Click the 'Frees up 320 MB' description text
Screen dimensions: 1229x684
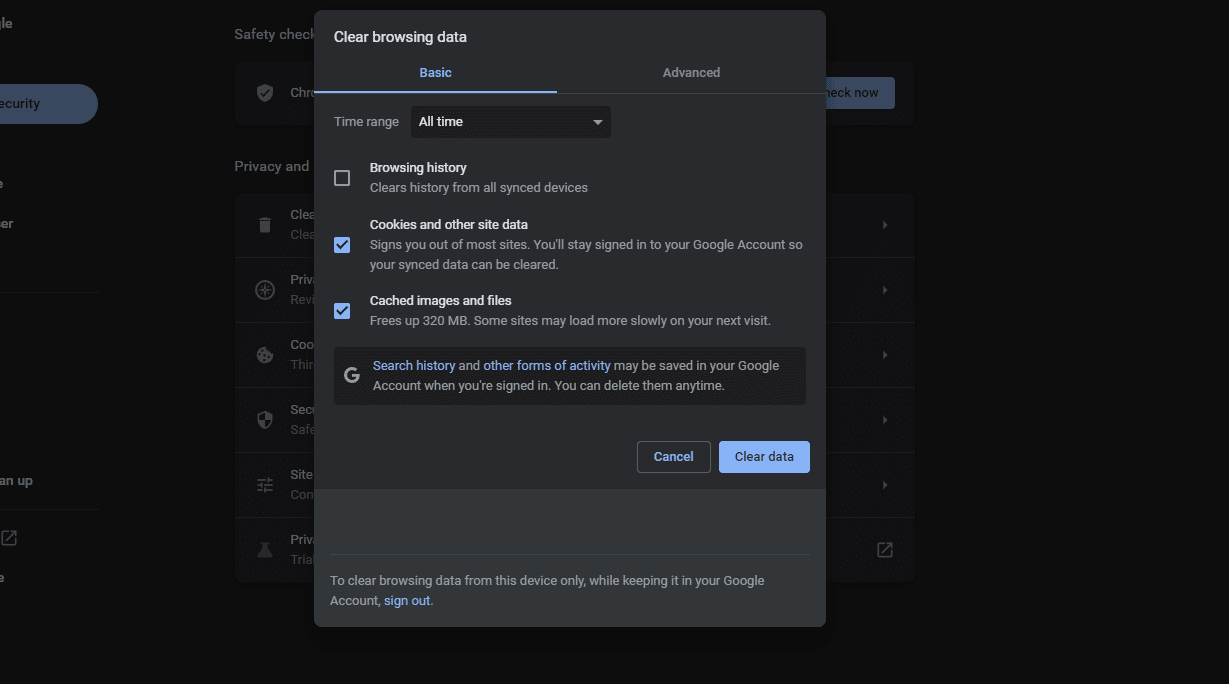(x=570, y=321)
